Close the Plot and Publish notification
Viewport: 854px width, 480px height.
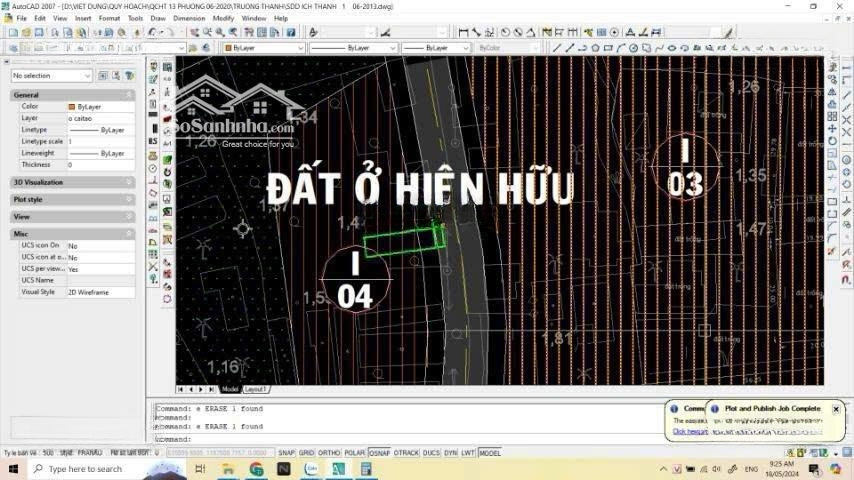[836, 409]
